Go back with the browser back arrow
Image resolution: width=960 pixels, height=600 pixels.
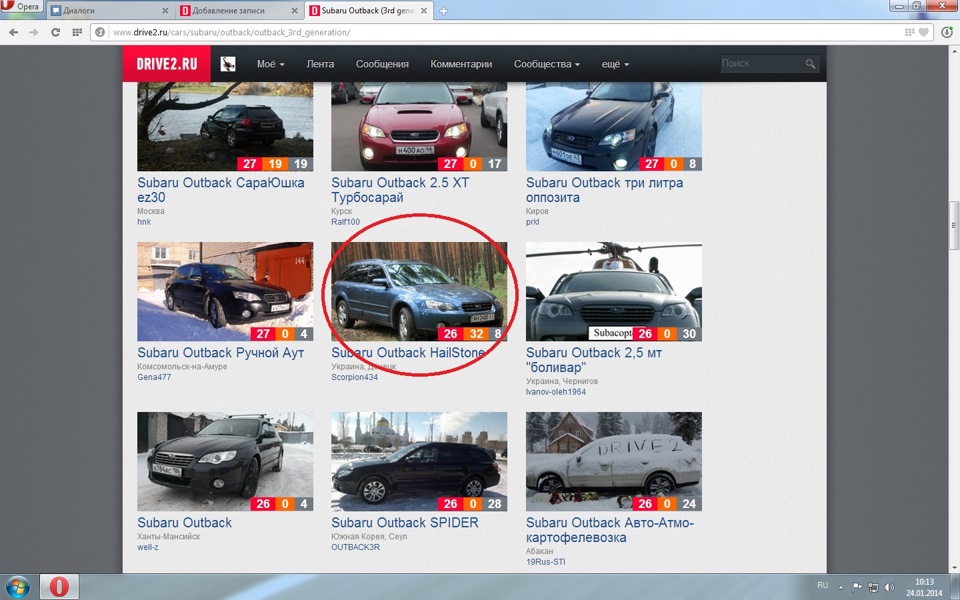(13, 32)
